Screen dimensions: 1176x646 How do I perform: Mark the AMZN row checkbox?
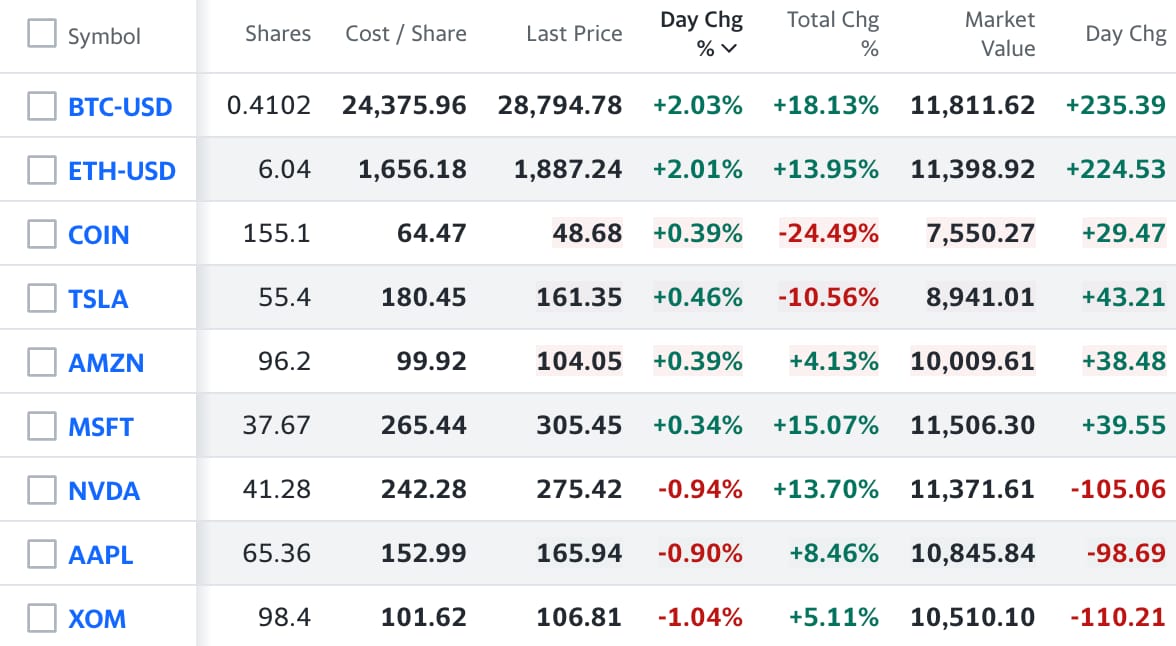tap(42, 362)
